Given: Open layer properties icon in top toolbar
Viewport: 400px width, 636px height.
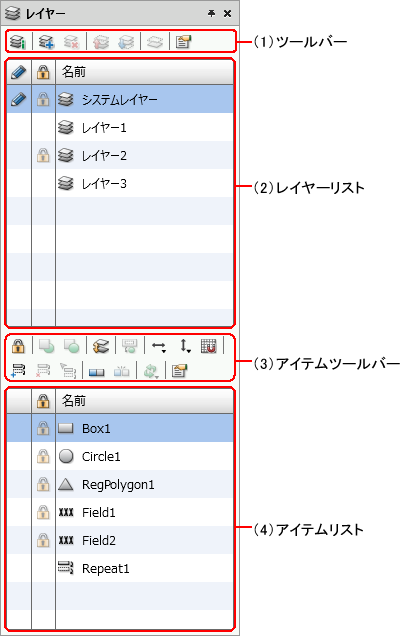Looking at the screenshot, I should [183, 42].
